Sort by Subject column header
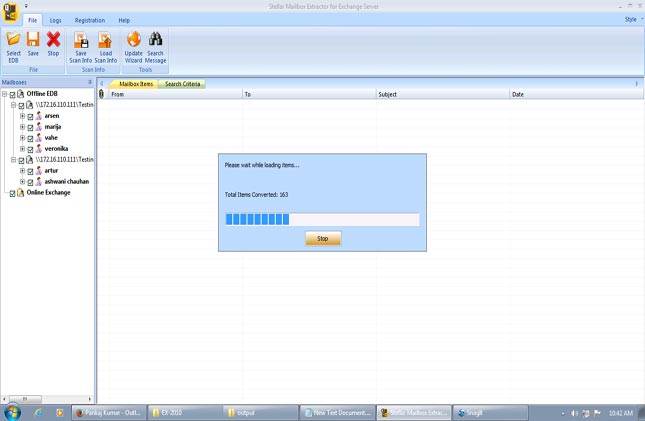645x421 pixels. coord(443,94)
